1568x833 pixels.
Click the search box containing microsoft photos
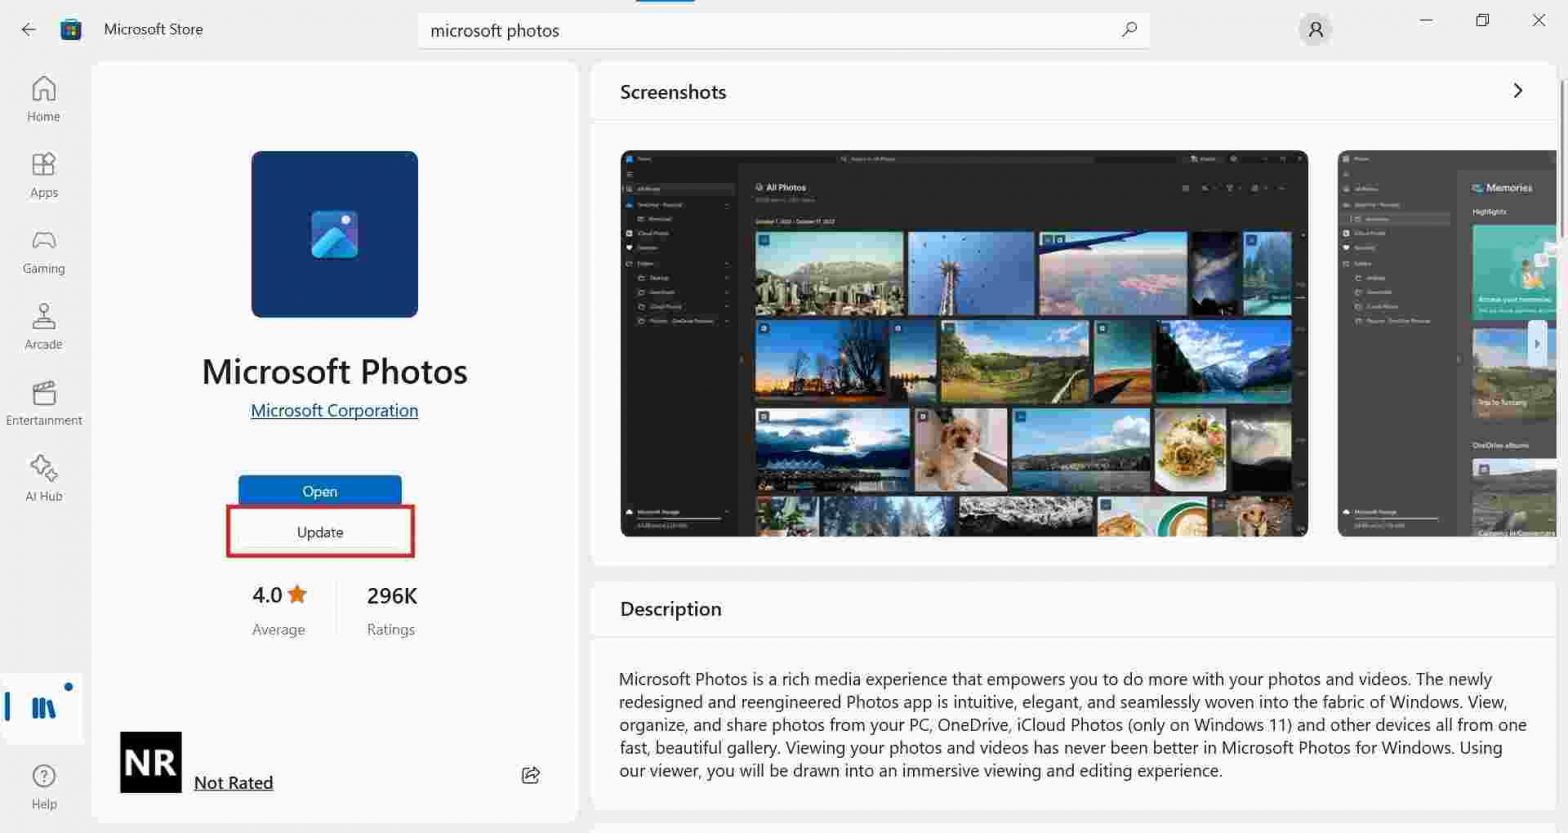click(x=783, y=30)
